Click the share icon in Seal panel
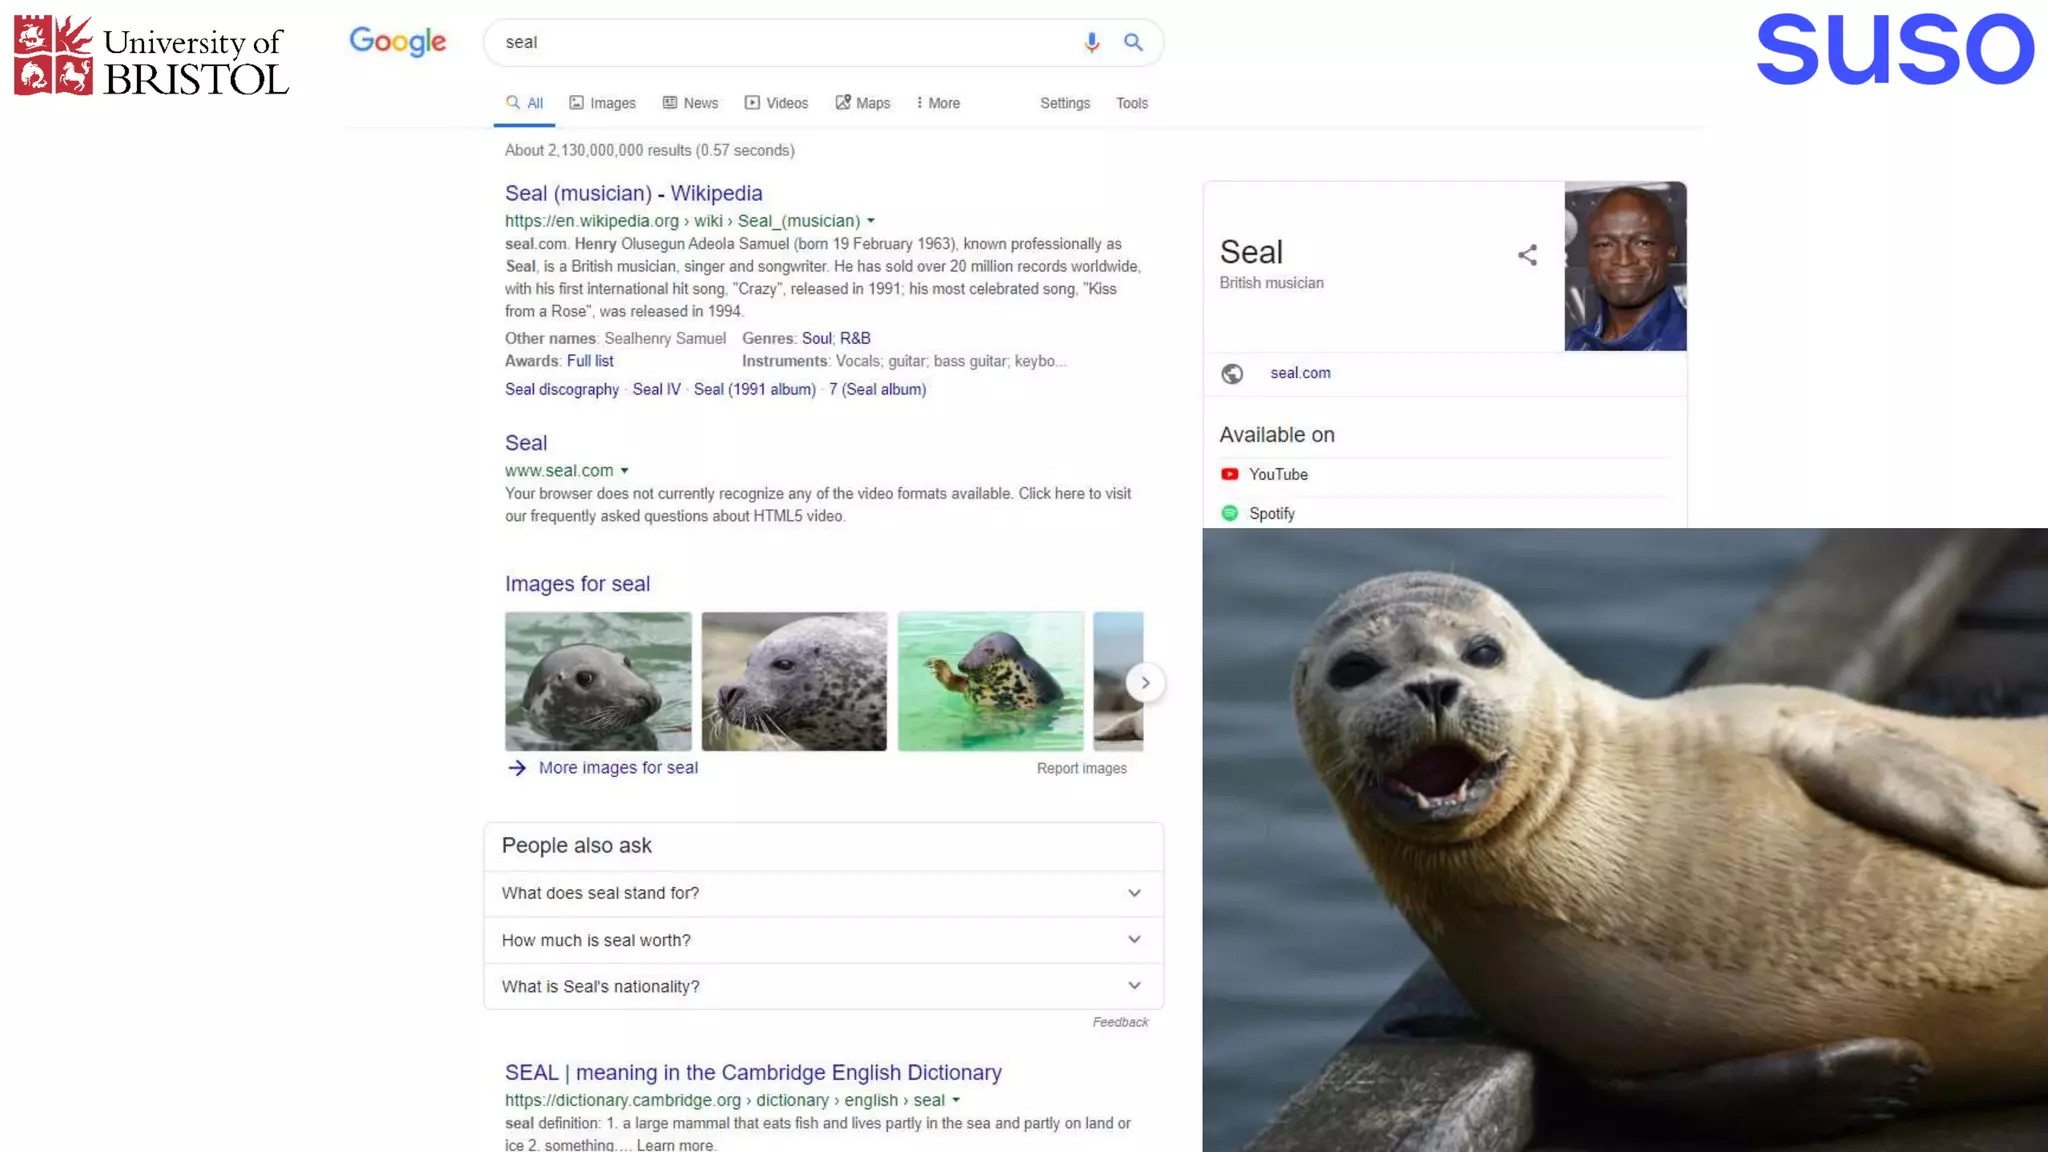This screenshot has width=2048, height=1152. (x=1527, y=255)
